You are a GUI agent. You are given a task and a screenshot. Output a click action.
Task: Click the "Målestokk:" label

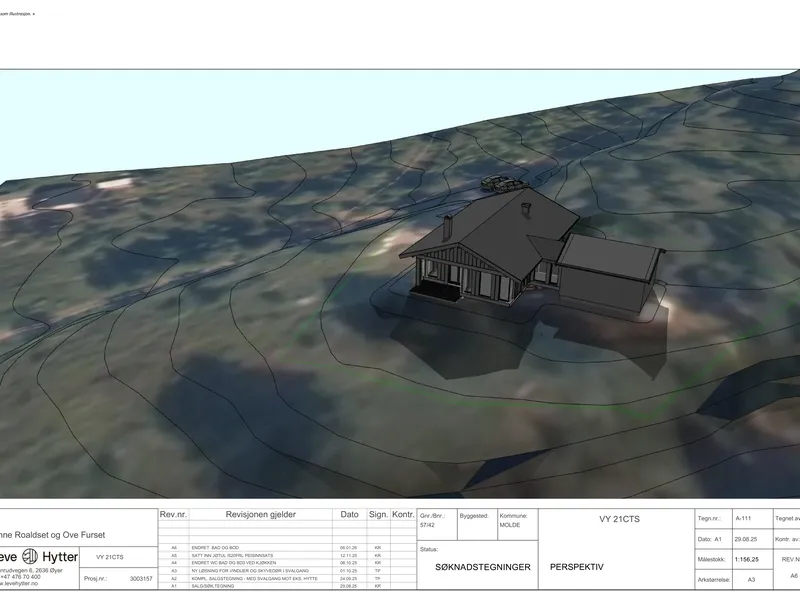coord(711,559)
